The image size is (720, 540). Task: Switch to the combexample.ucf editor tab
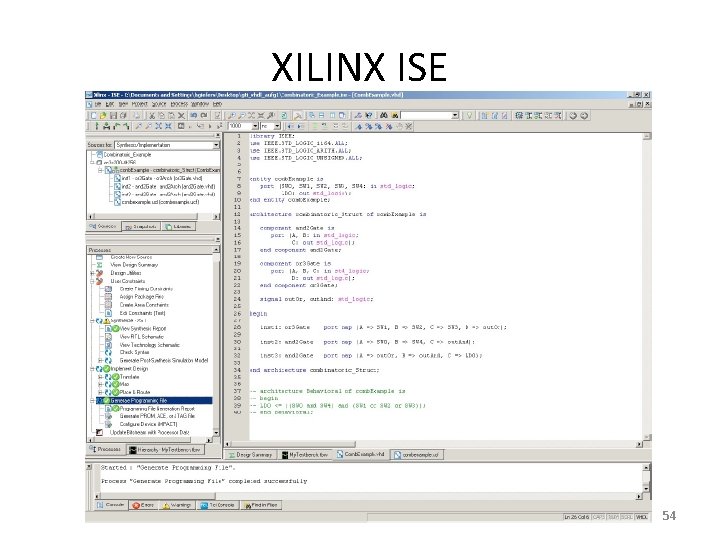(416, 455)
